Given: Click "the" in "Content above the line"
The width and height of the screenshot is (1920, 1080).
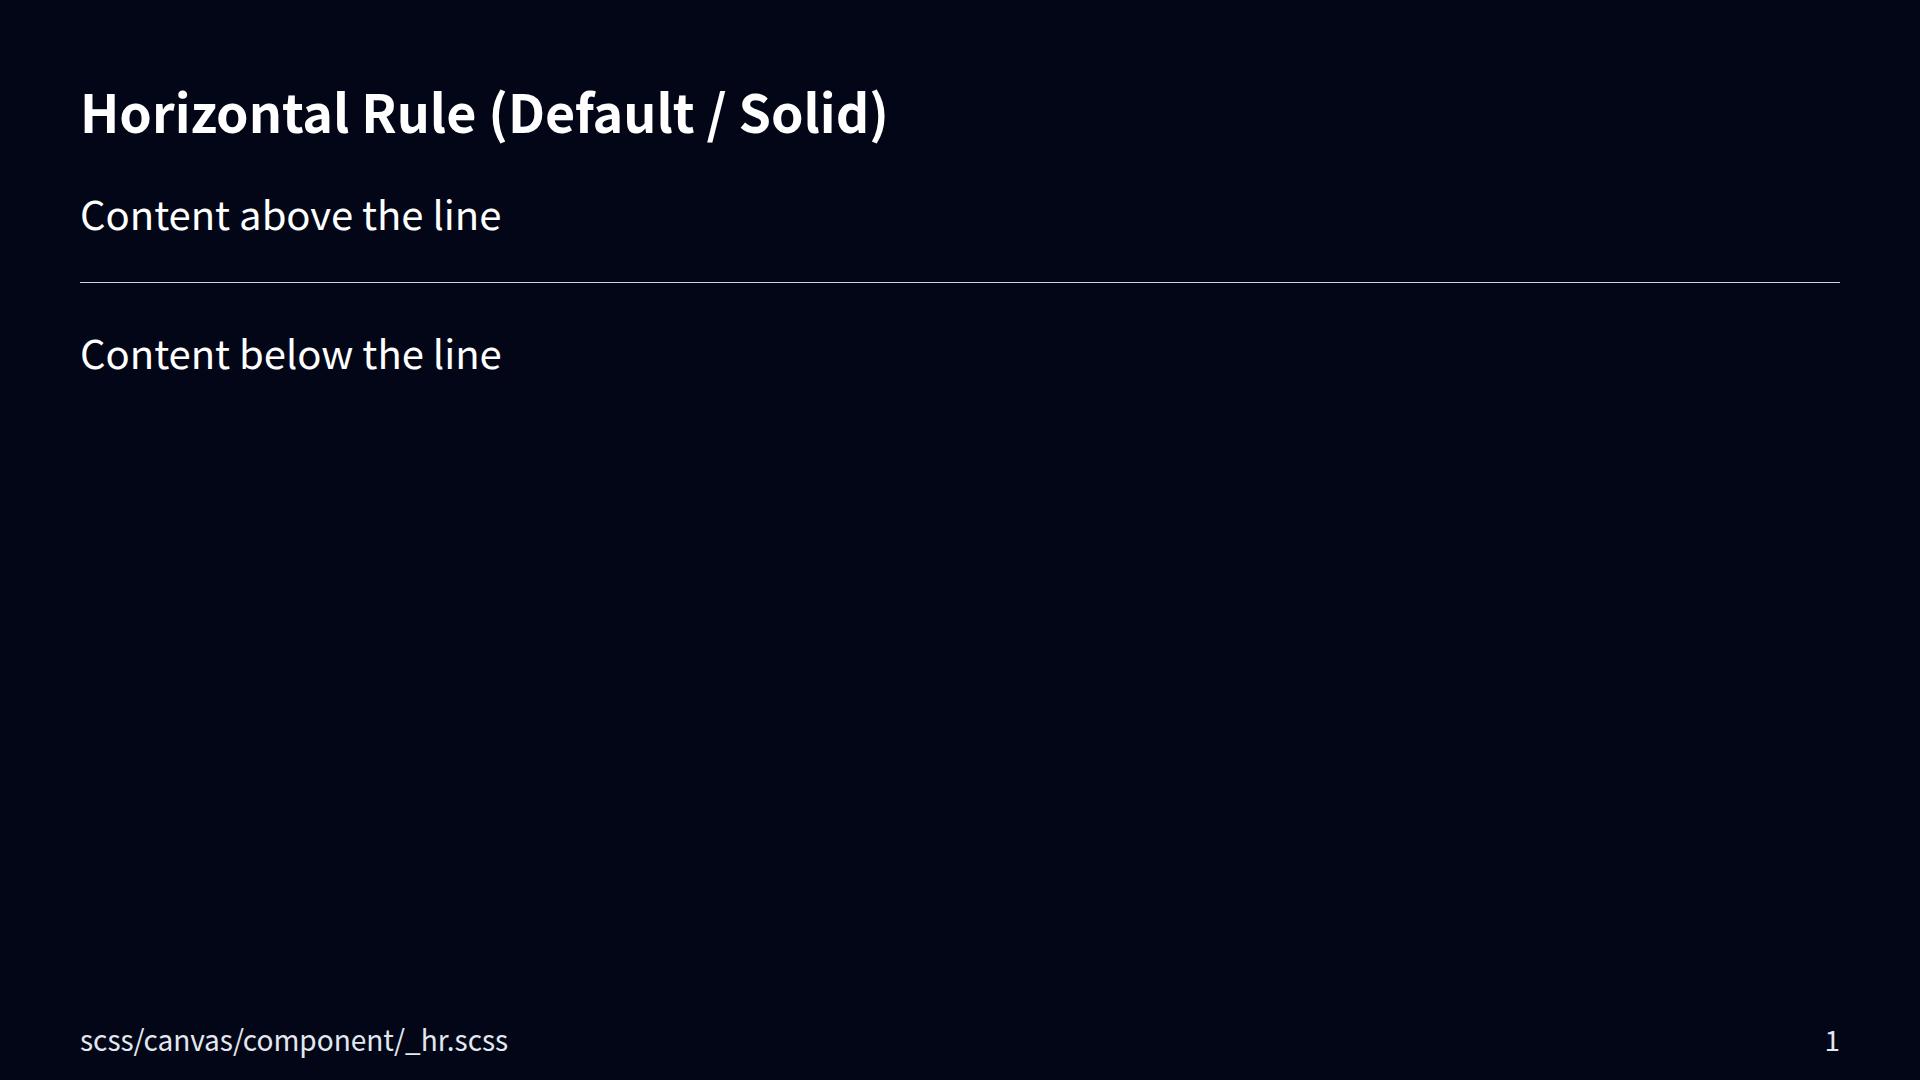Looking at the screenshot, I should (393, 216).
